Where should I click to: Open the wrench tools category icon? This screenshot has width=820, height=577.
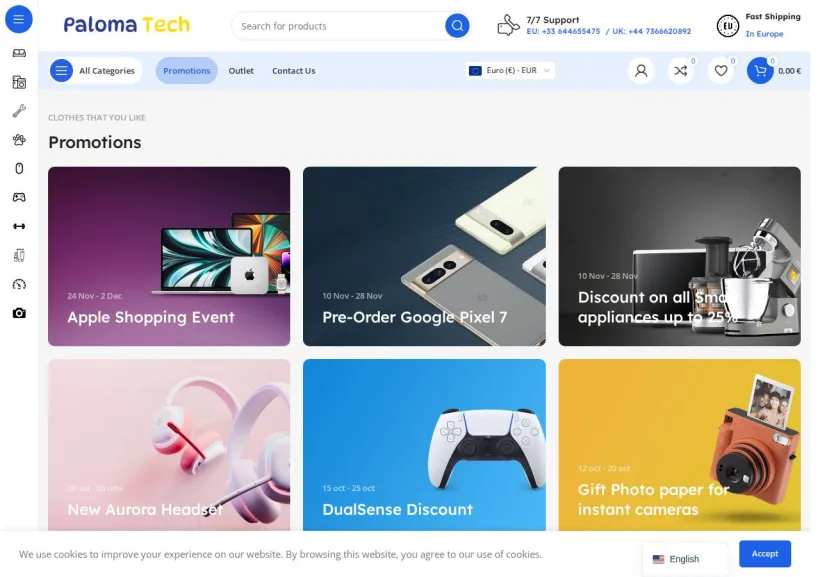[19, 111]
